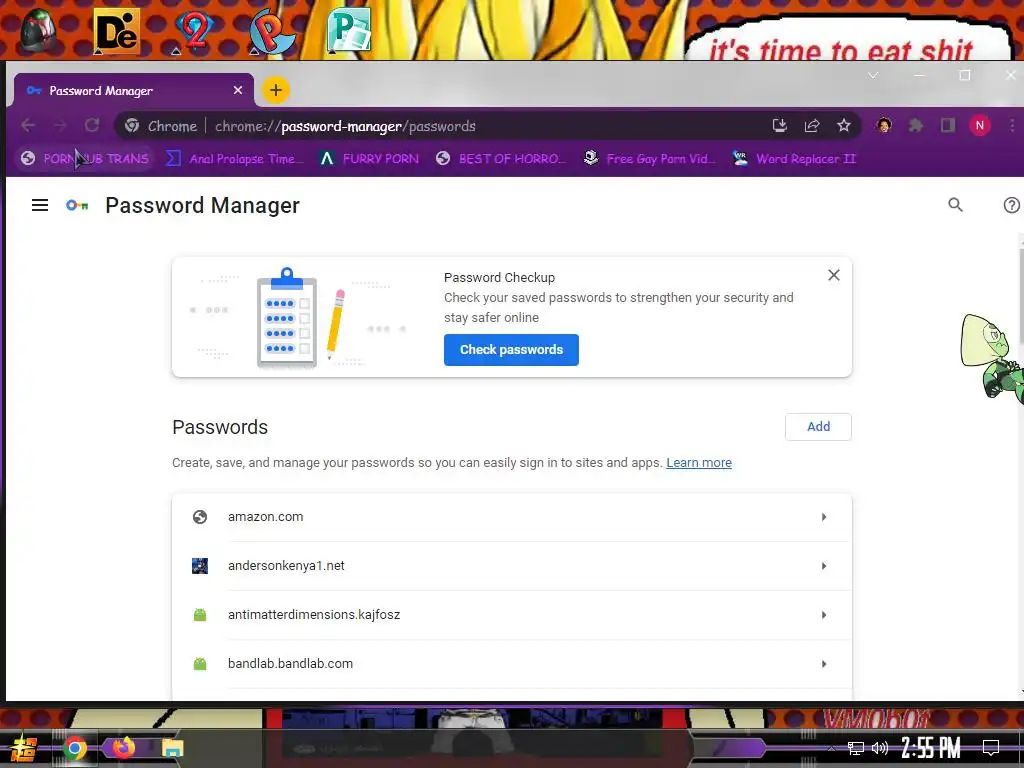Bookmark this page with the star icon
1024x768 pixels.
(x=844, y=125)
